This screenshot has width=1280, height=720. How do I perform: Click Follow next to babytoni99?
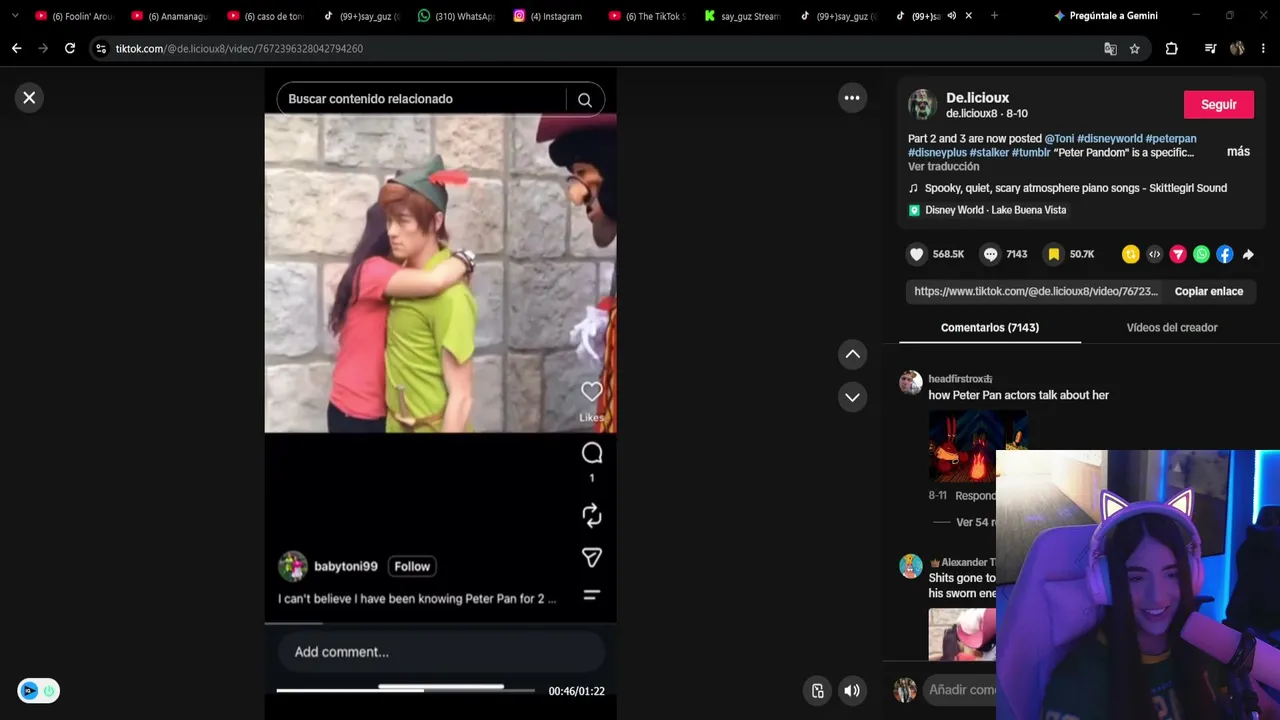[x=412, y=566]
